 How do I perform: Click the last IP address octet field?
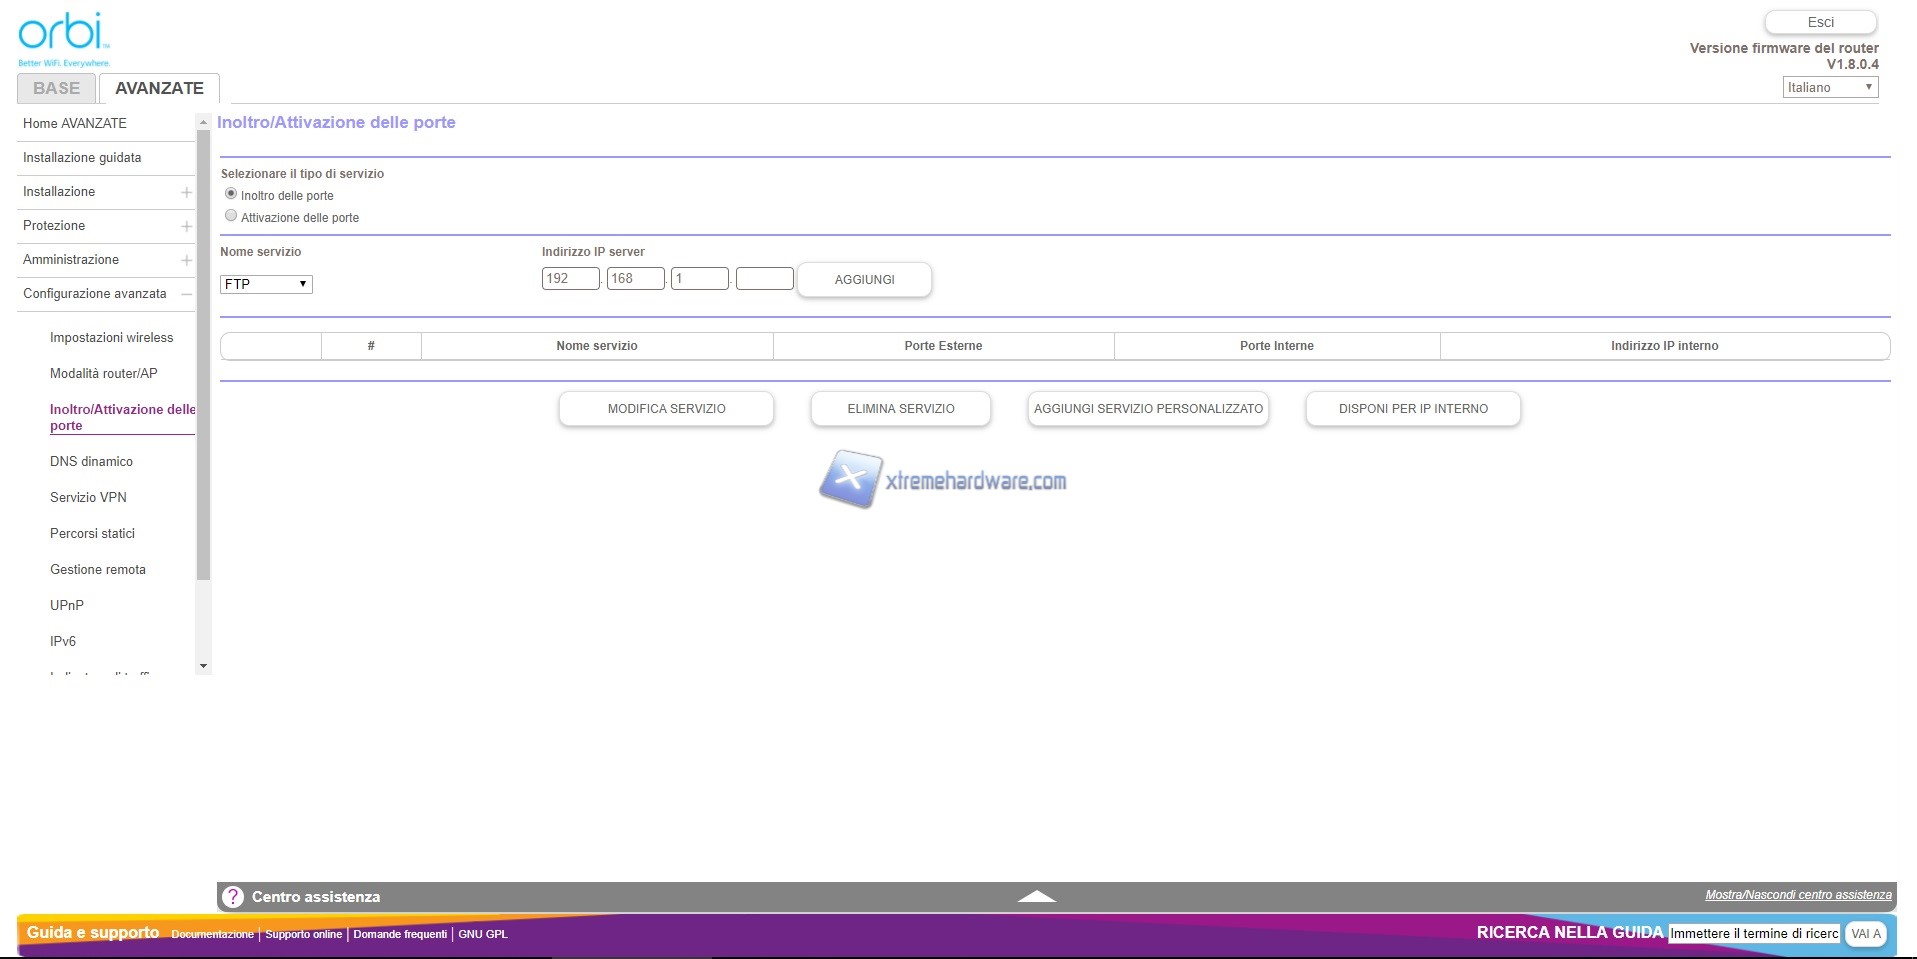pos(764,279)
